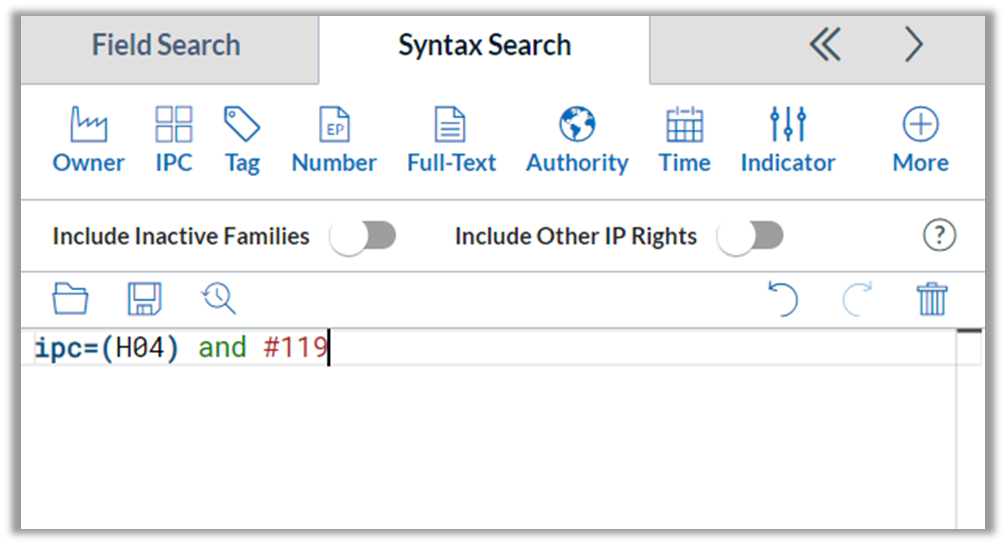Toggle Include Inactive Families switch
The width and height of the screenshot is (1006, 545).
click(363, 236)
